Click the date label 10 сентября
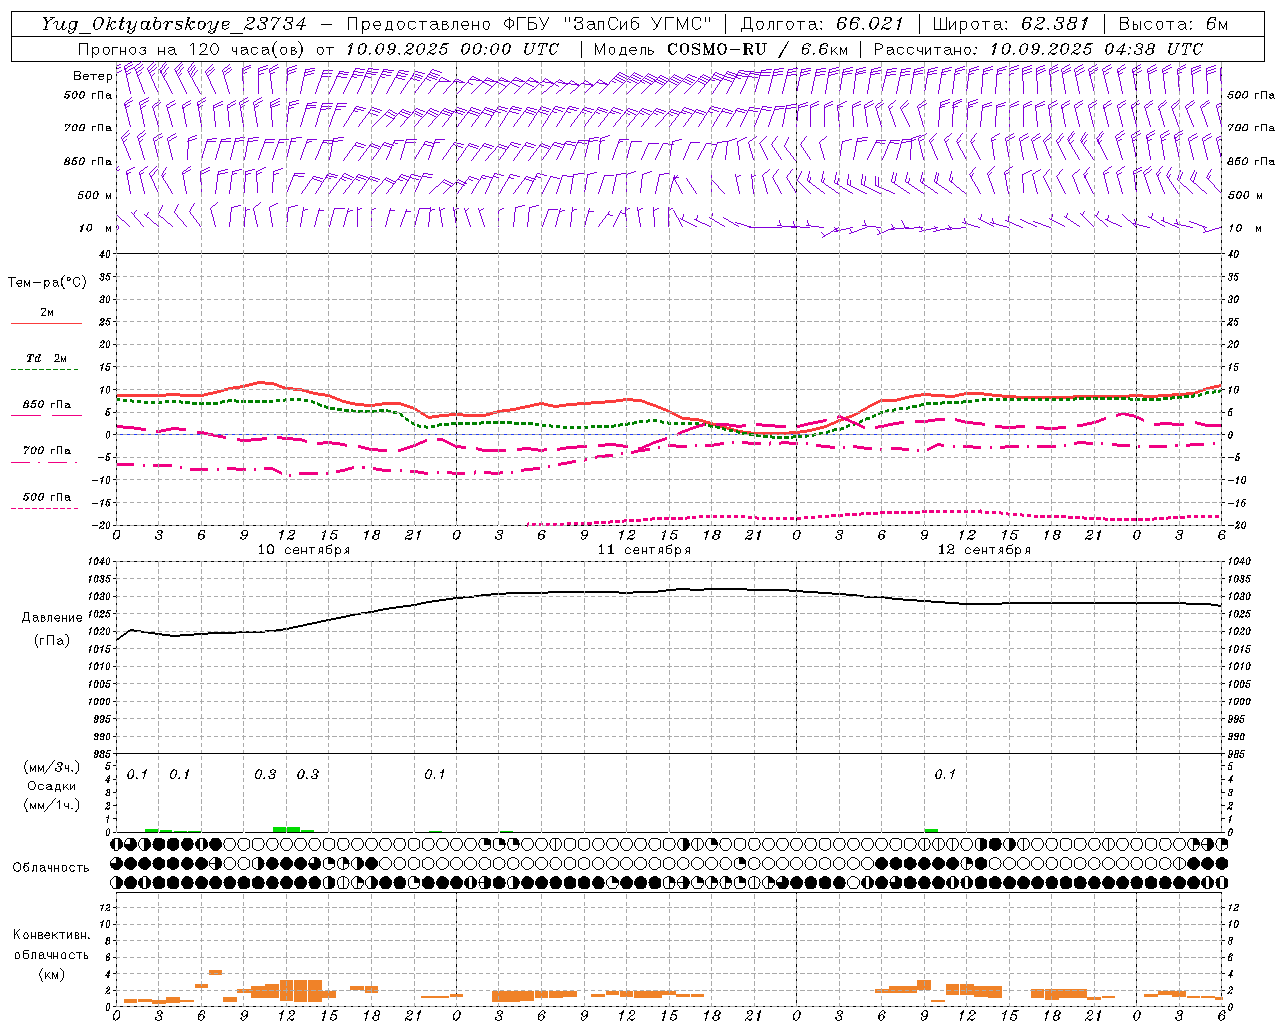 click(x=304, y=550)
